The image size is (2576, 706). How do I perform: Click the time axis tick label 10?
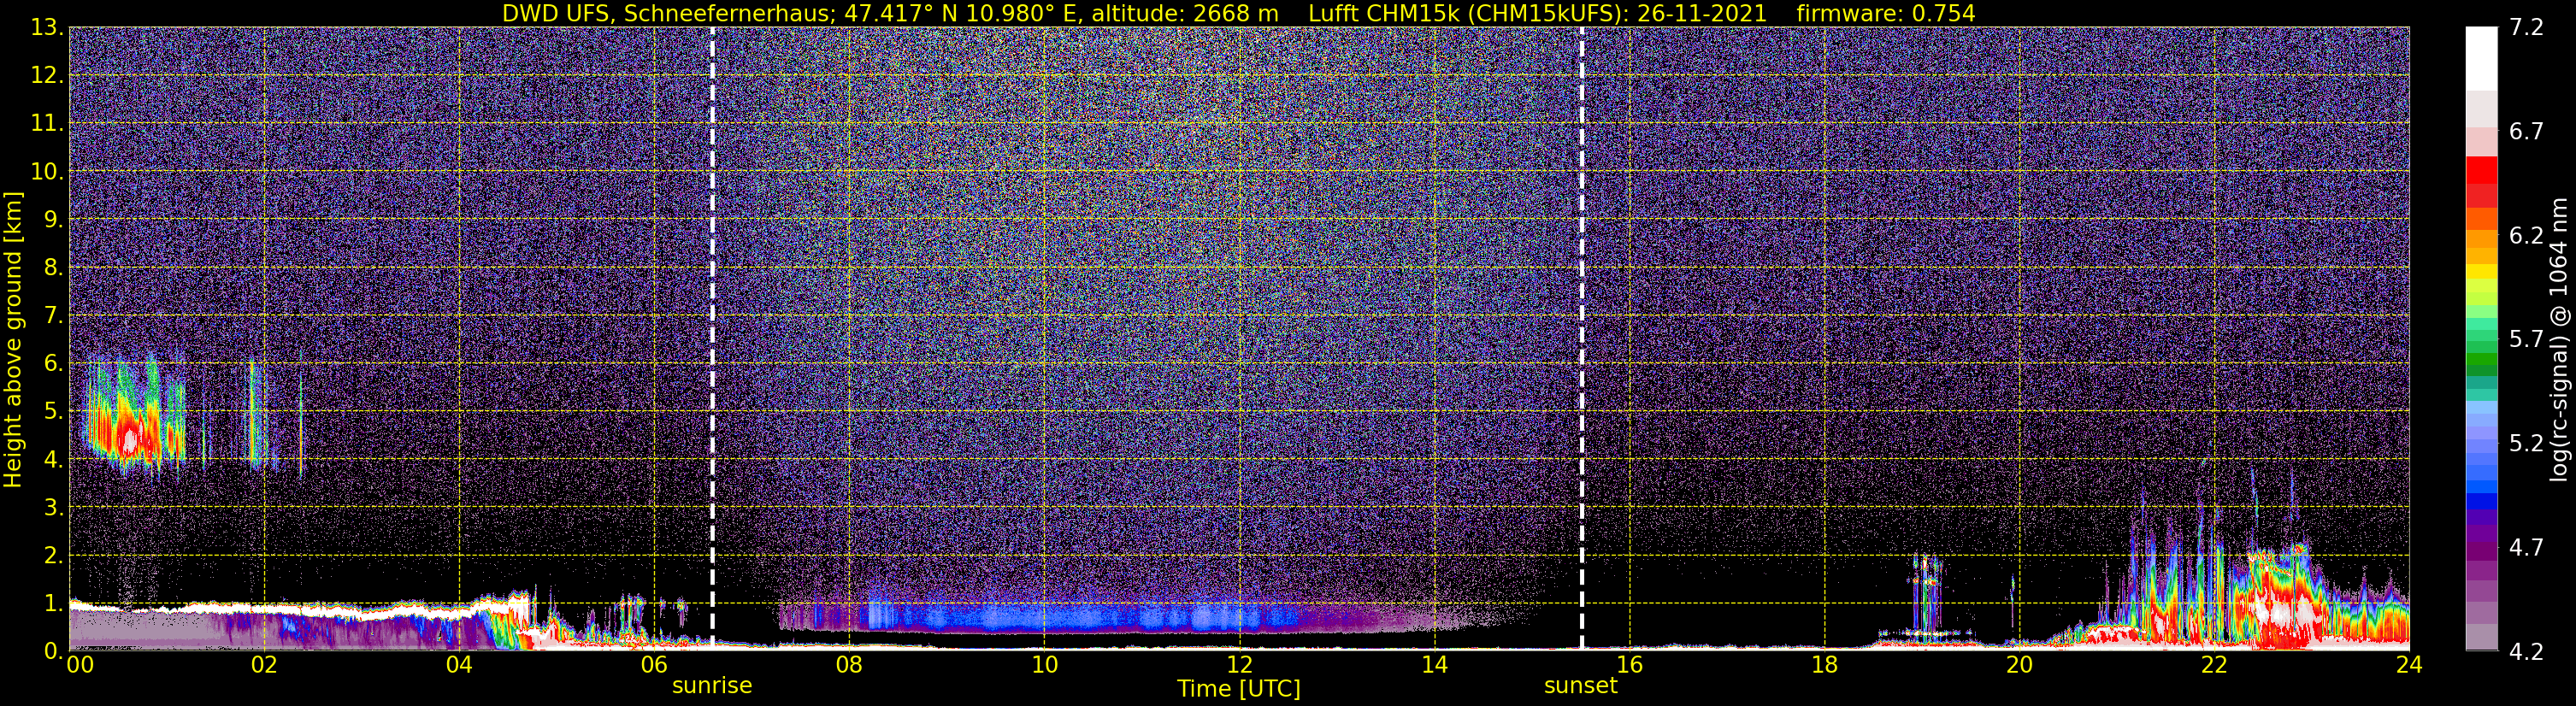pos(1044,665)
